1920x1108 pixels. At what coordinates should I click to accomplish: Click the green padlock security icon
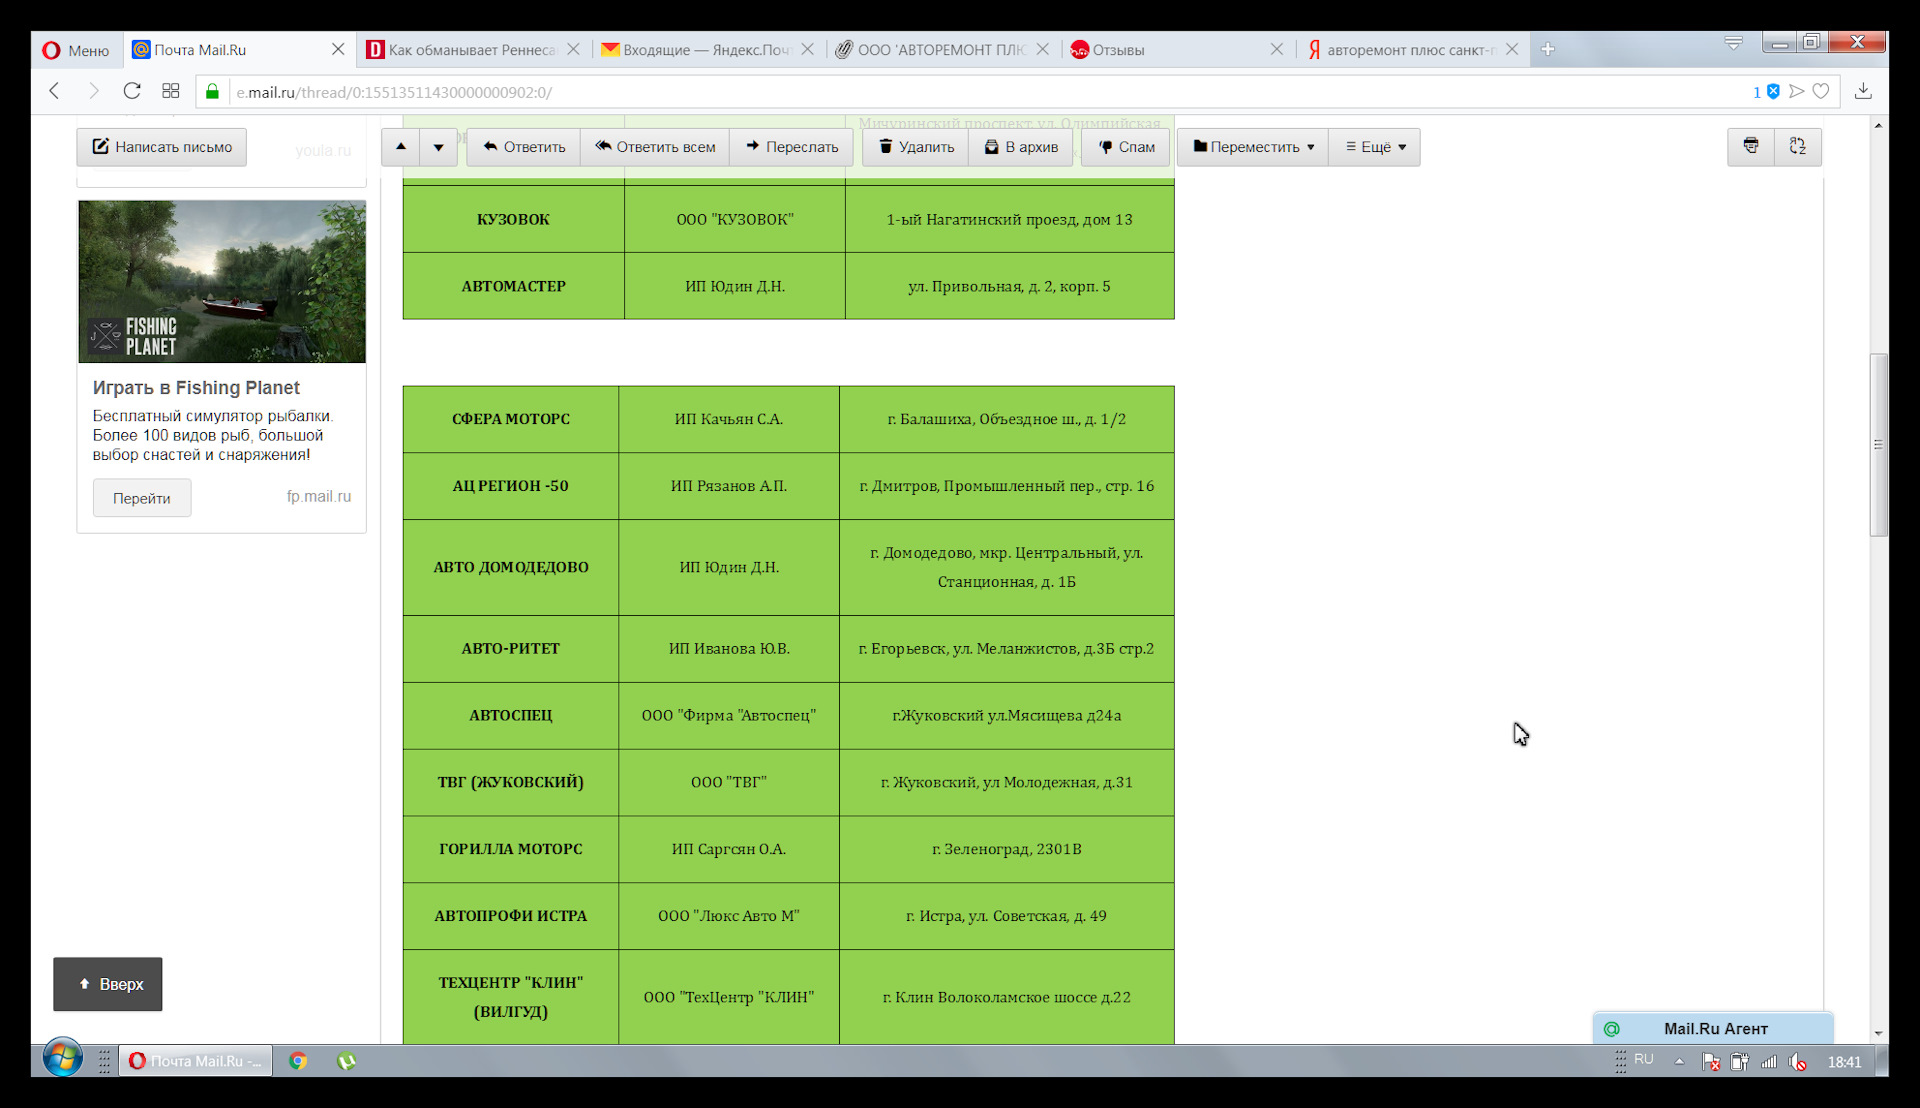(212, 92)
